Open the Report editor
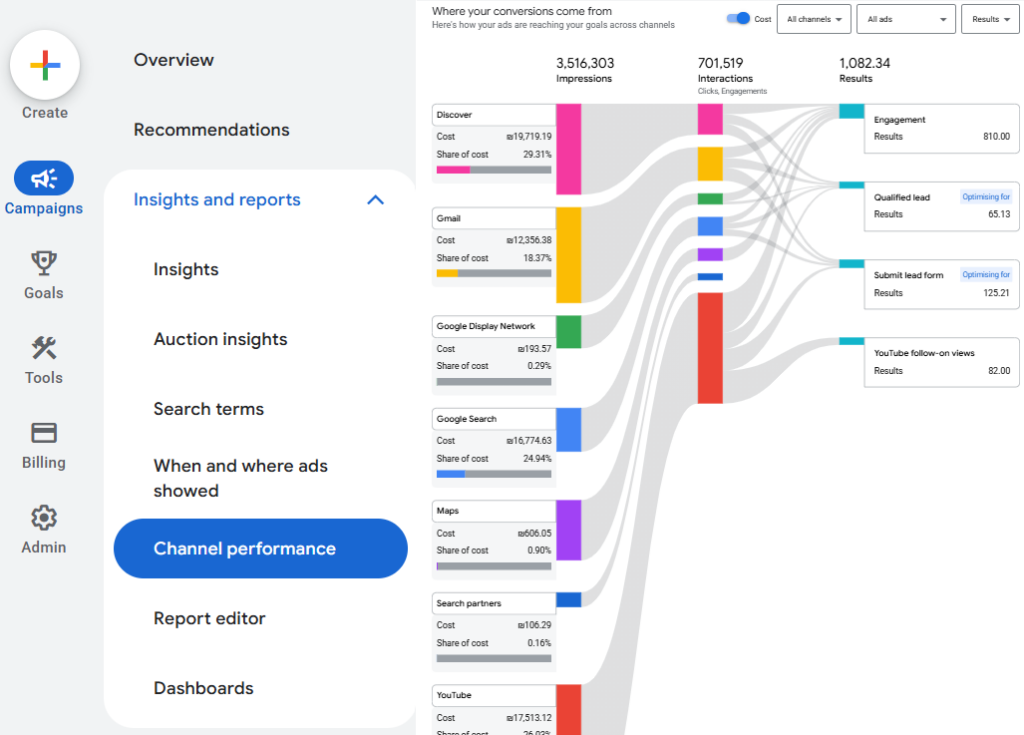The image size is (1024, 735). [x=209, y=619]
